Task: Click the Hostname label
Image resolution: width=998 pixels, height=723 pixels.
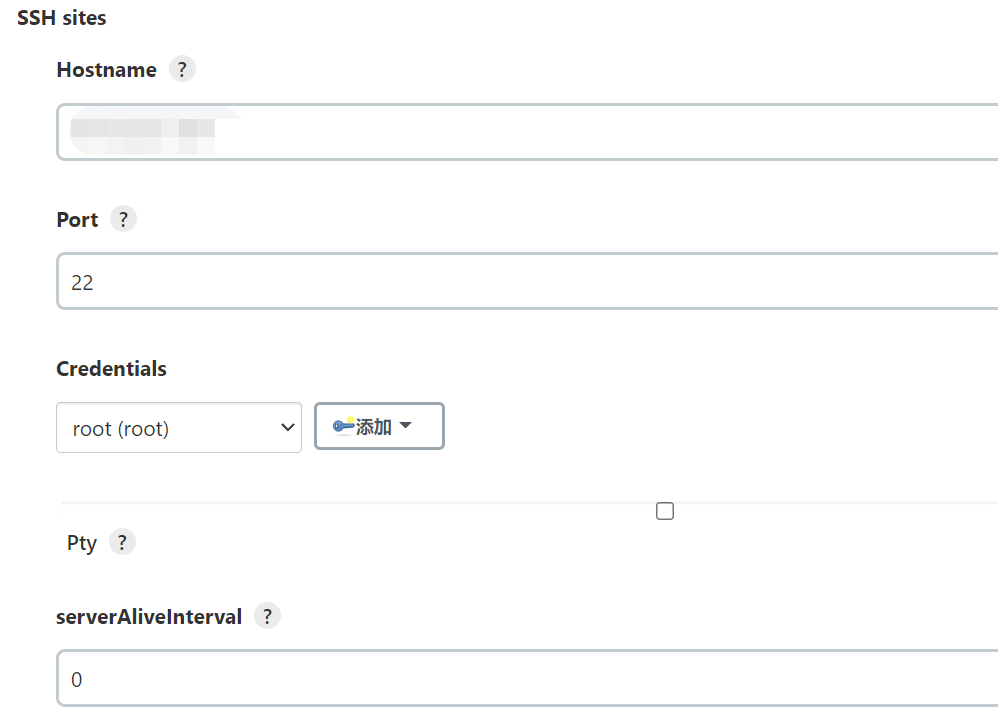Action: (106, 69)
